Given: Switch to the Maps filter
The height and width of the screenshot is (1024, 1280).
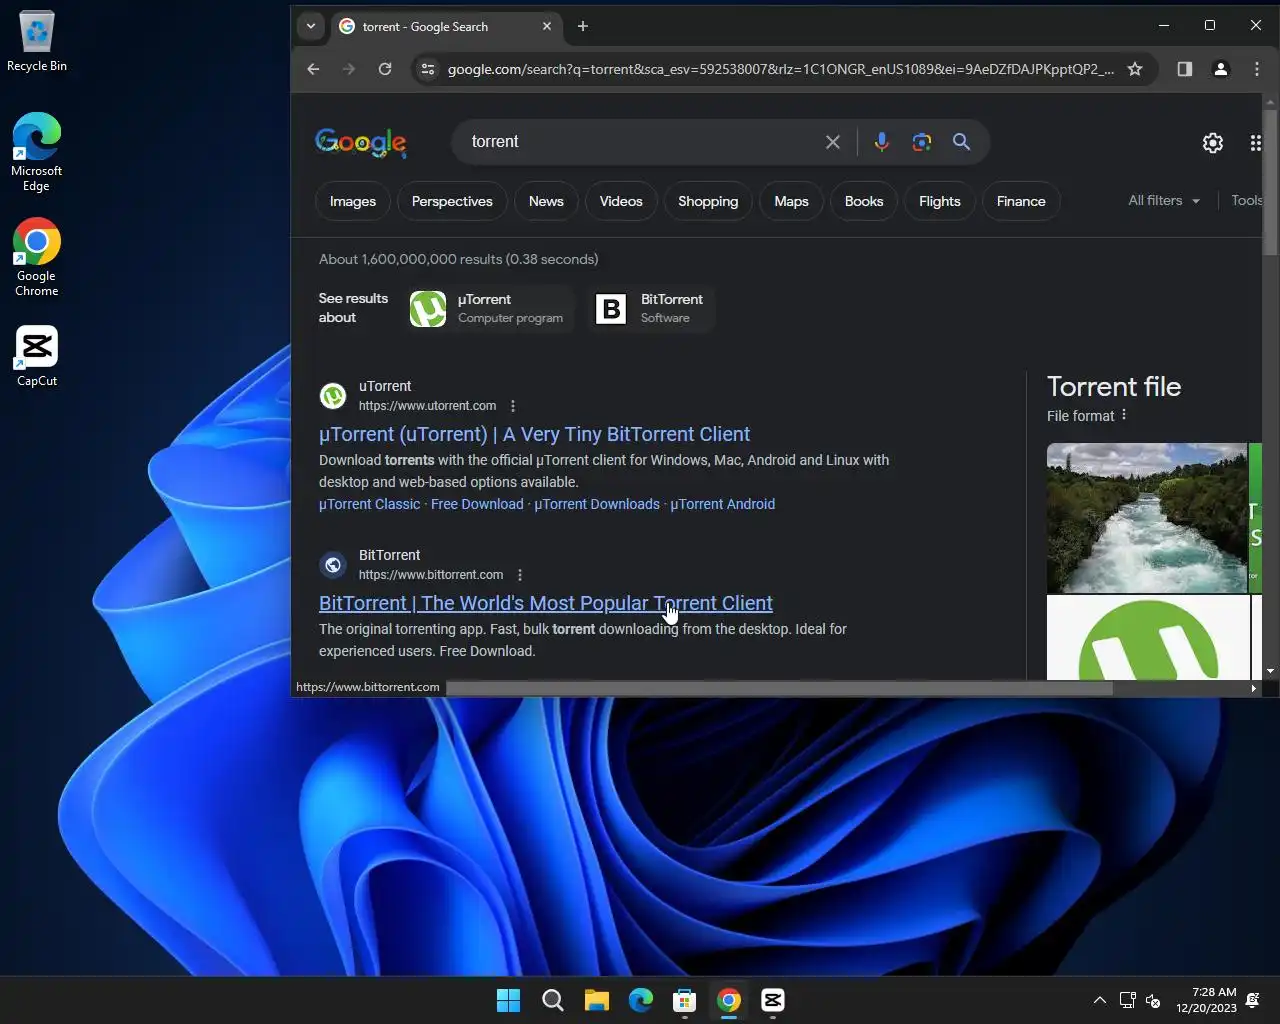Looking at the screenshot, I should [x=791, y=201].
